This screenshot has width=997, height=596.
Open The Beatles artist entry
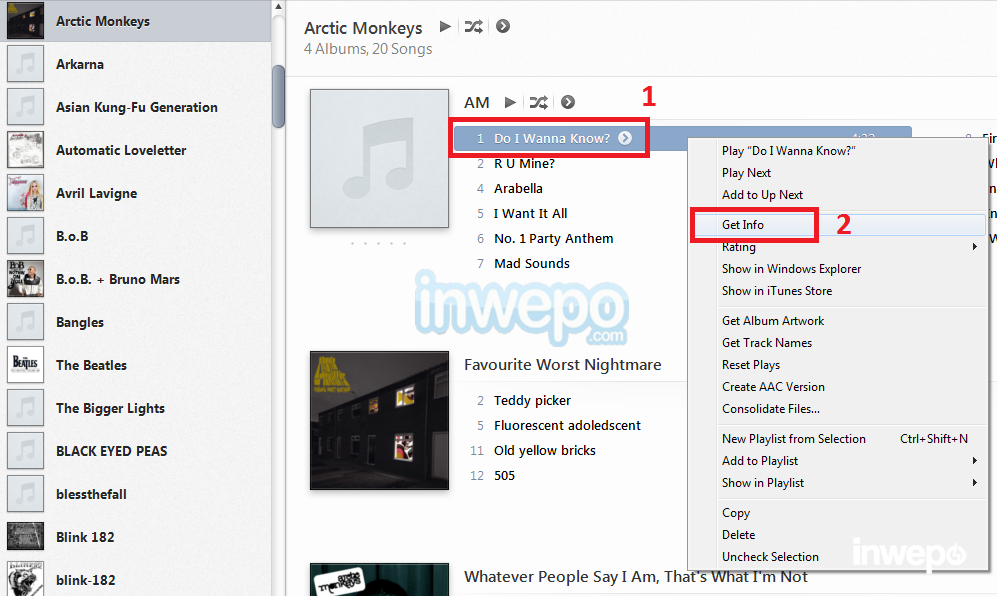coord(135,365)
